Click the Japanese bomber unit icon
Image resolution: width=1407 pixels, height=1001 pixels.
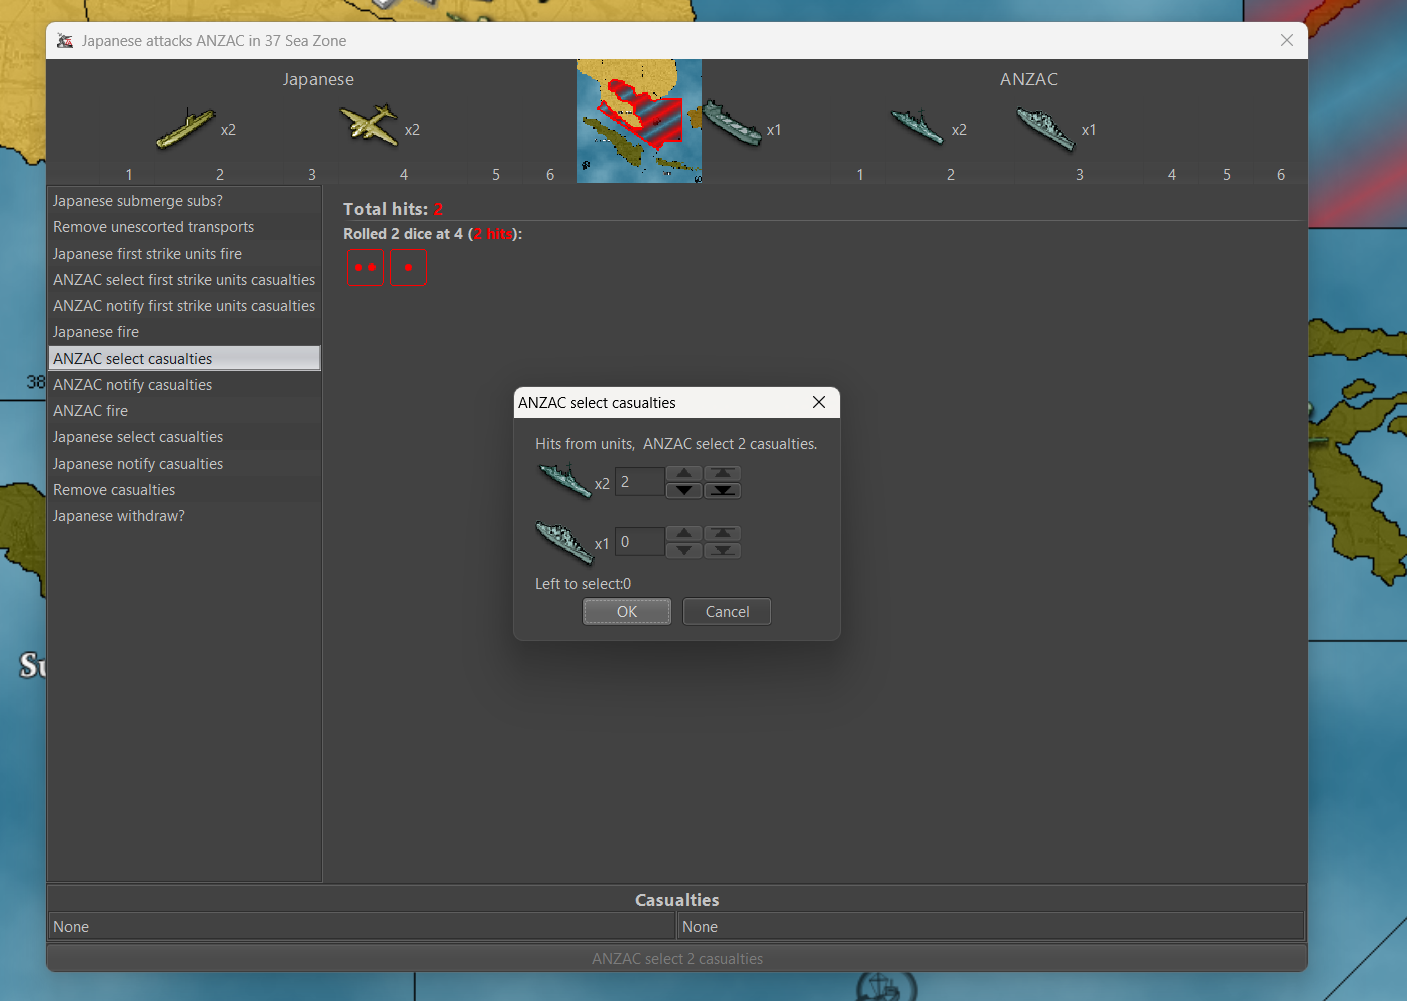(x=369, y=125)
